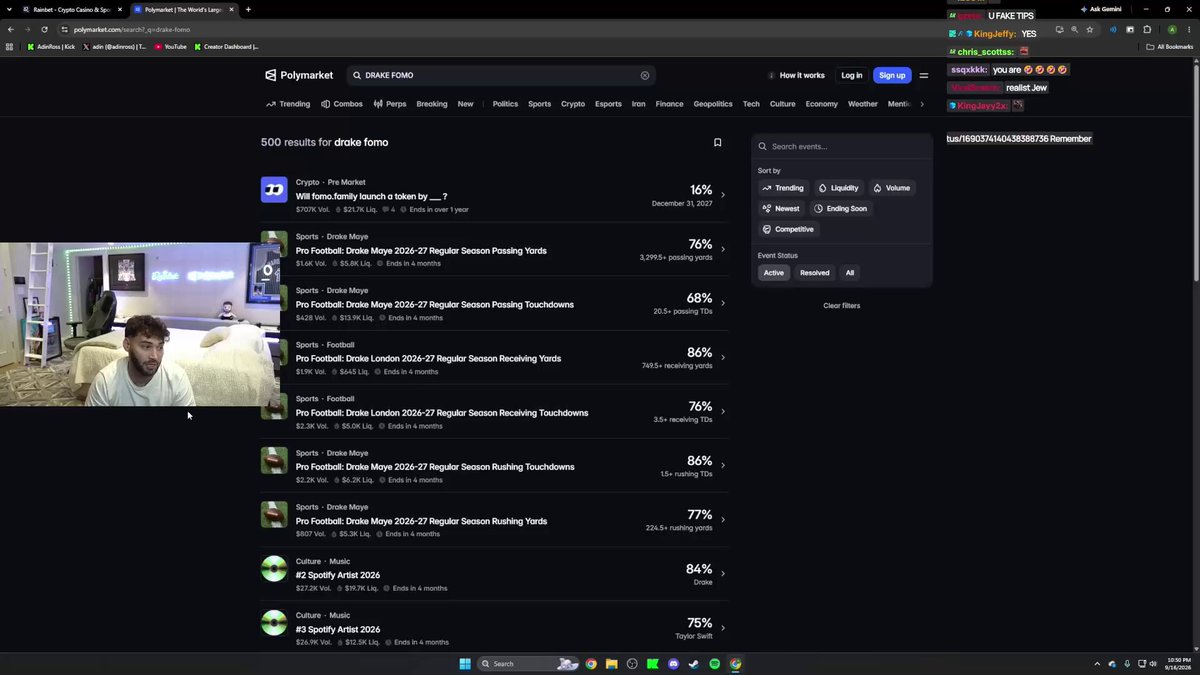Sort results by Volume

(x=891, y=188)
